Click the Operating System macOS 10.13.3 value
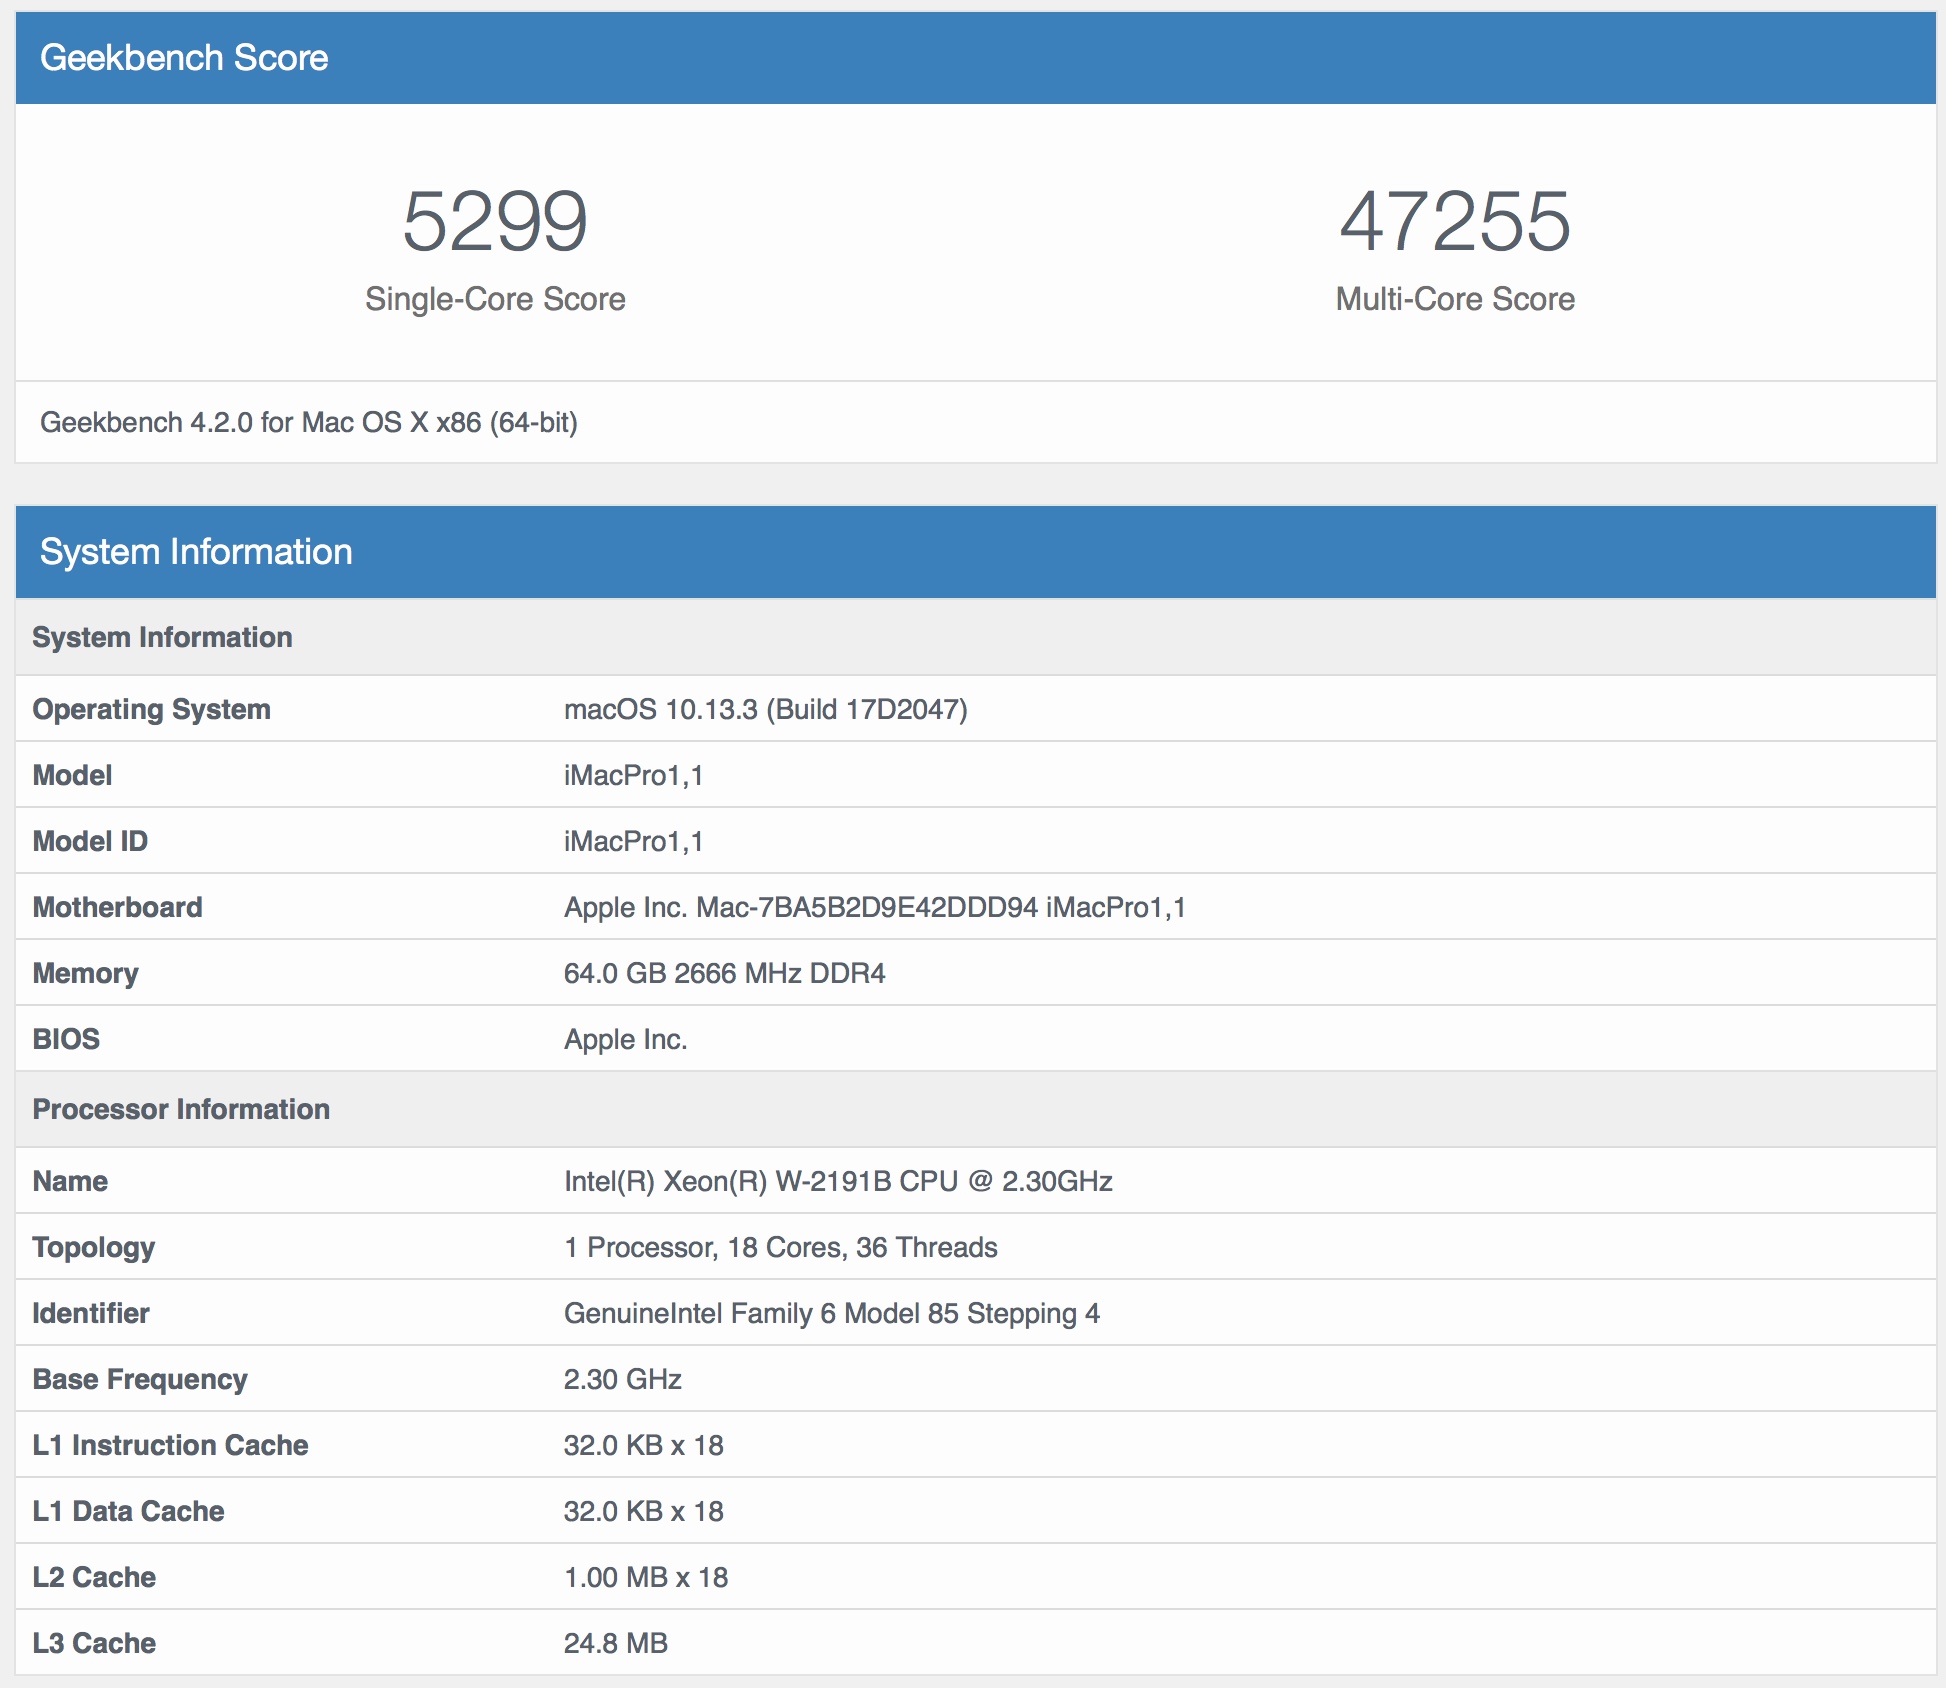Image resolution: width=1946 pixels, height=1688 pixels. tap(765, 709)
